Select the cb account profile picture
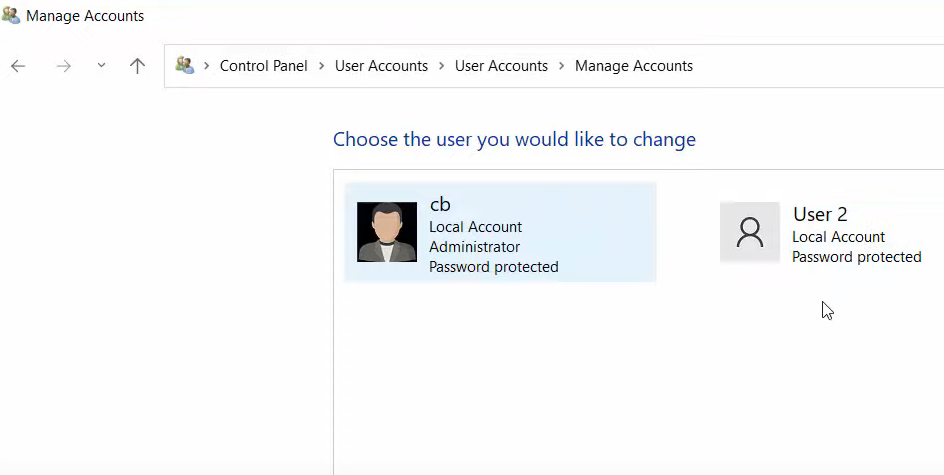Image resolution: width=944 pixels, height=475 pixels. pyautogui.click(x=386, y=232)
